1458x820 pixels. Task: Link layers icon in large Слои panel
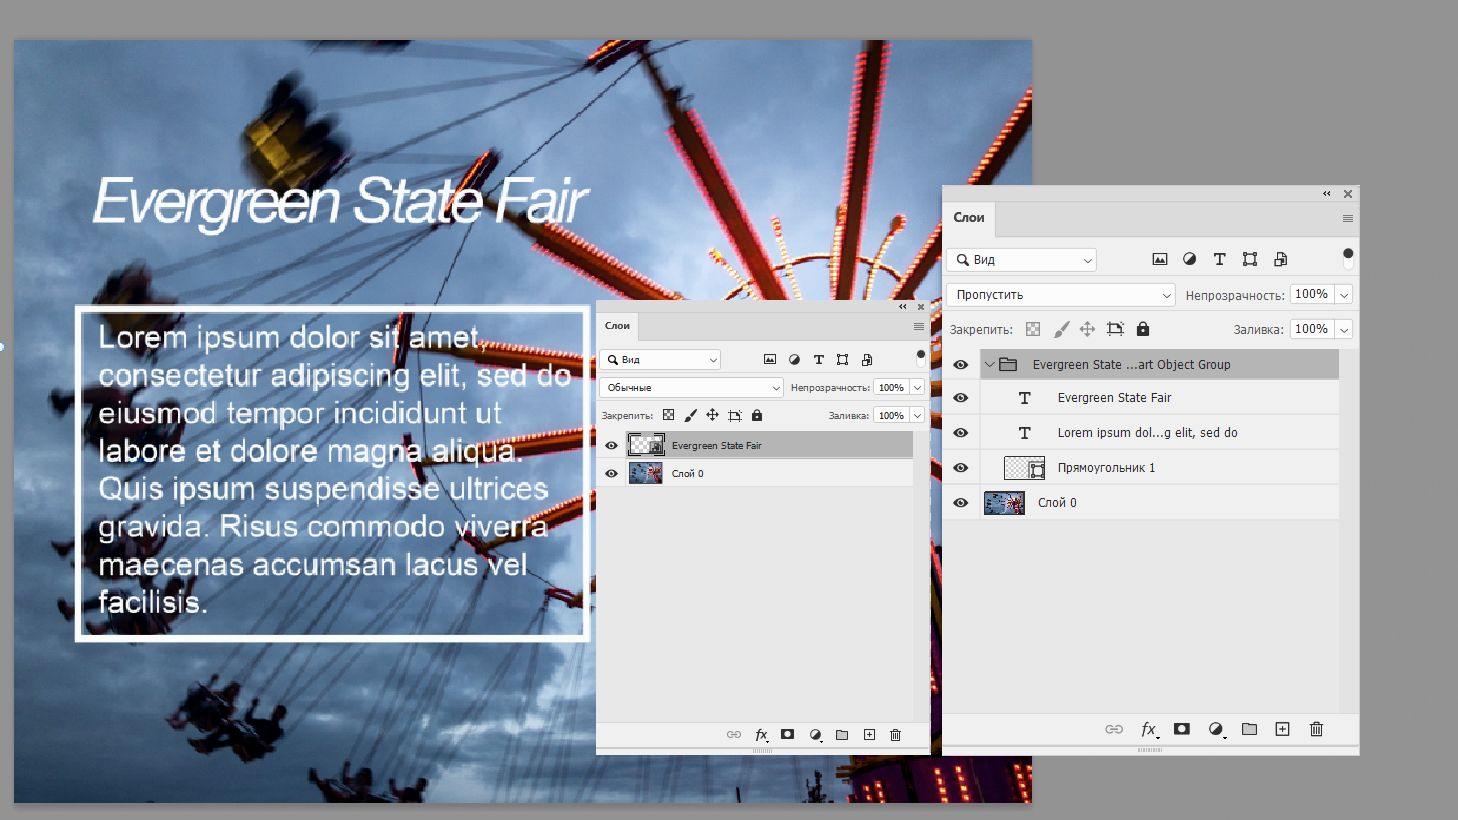(1113, 729)
